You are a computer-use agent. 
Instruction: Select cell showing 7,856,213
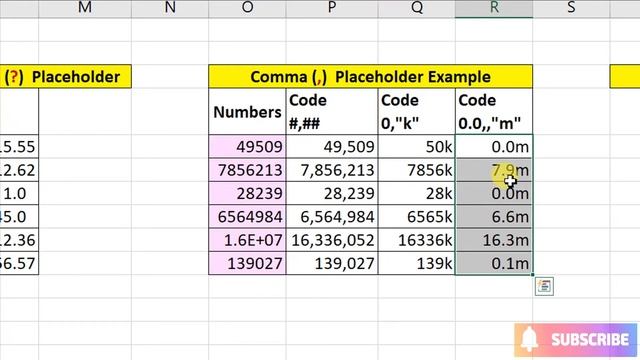point(332,170)
